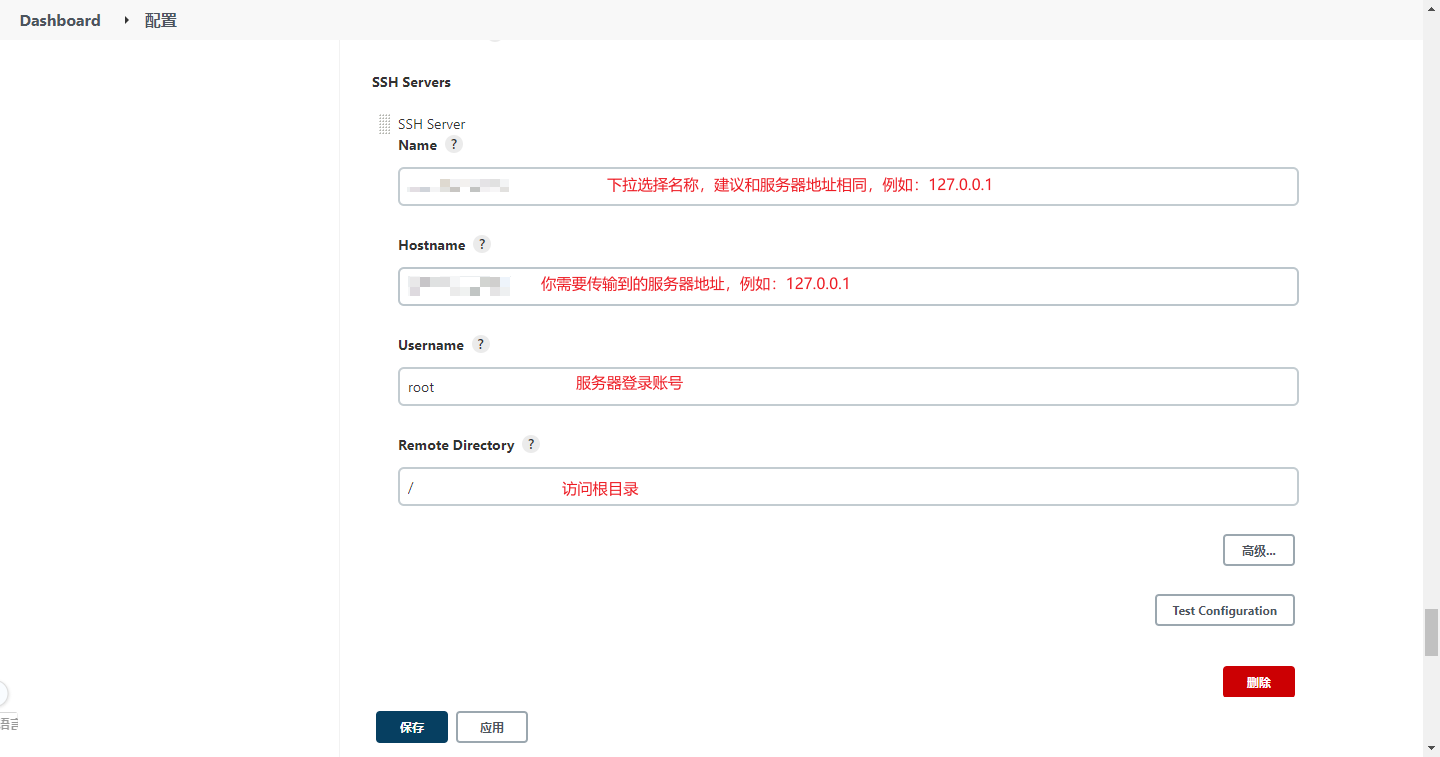
Task: Click the Remote Directory label
Action: coord(456,445)
